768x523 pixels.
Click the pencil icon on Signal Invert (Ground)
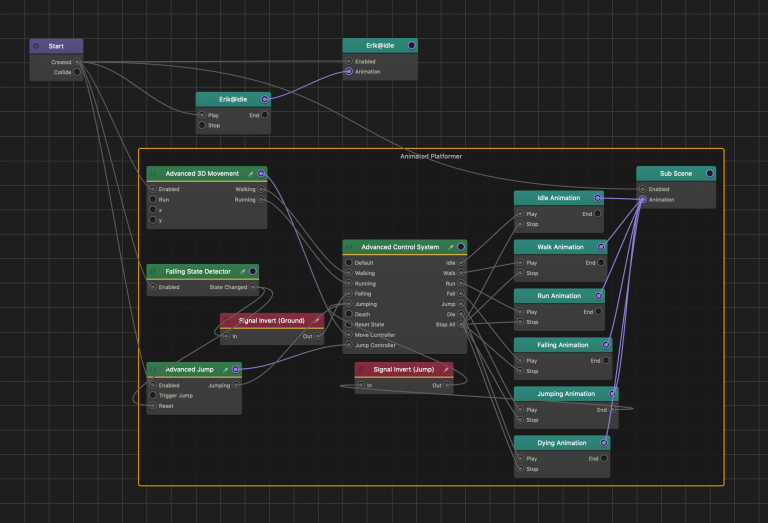point(315,321)
